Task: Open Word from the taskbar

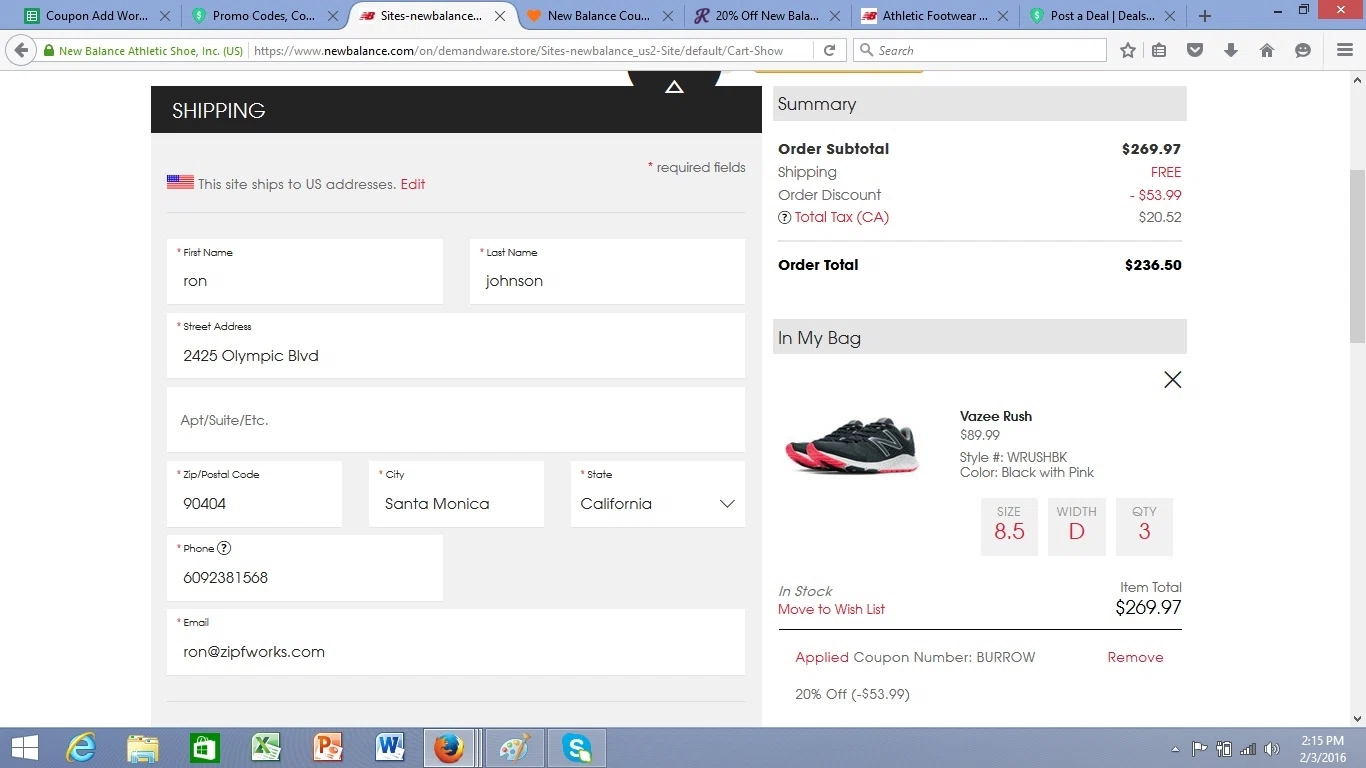Action: pos(389,748)
